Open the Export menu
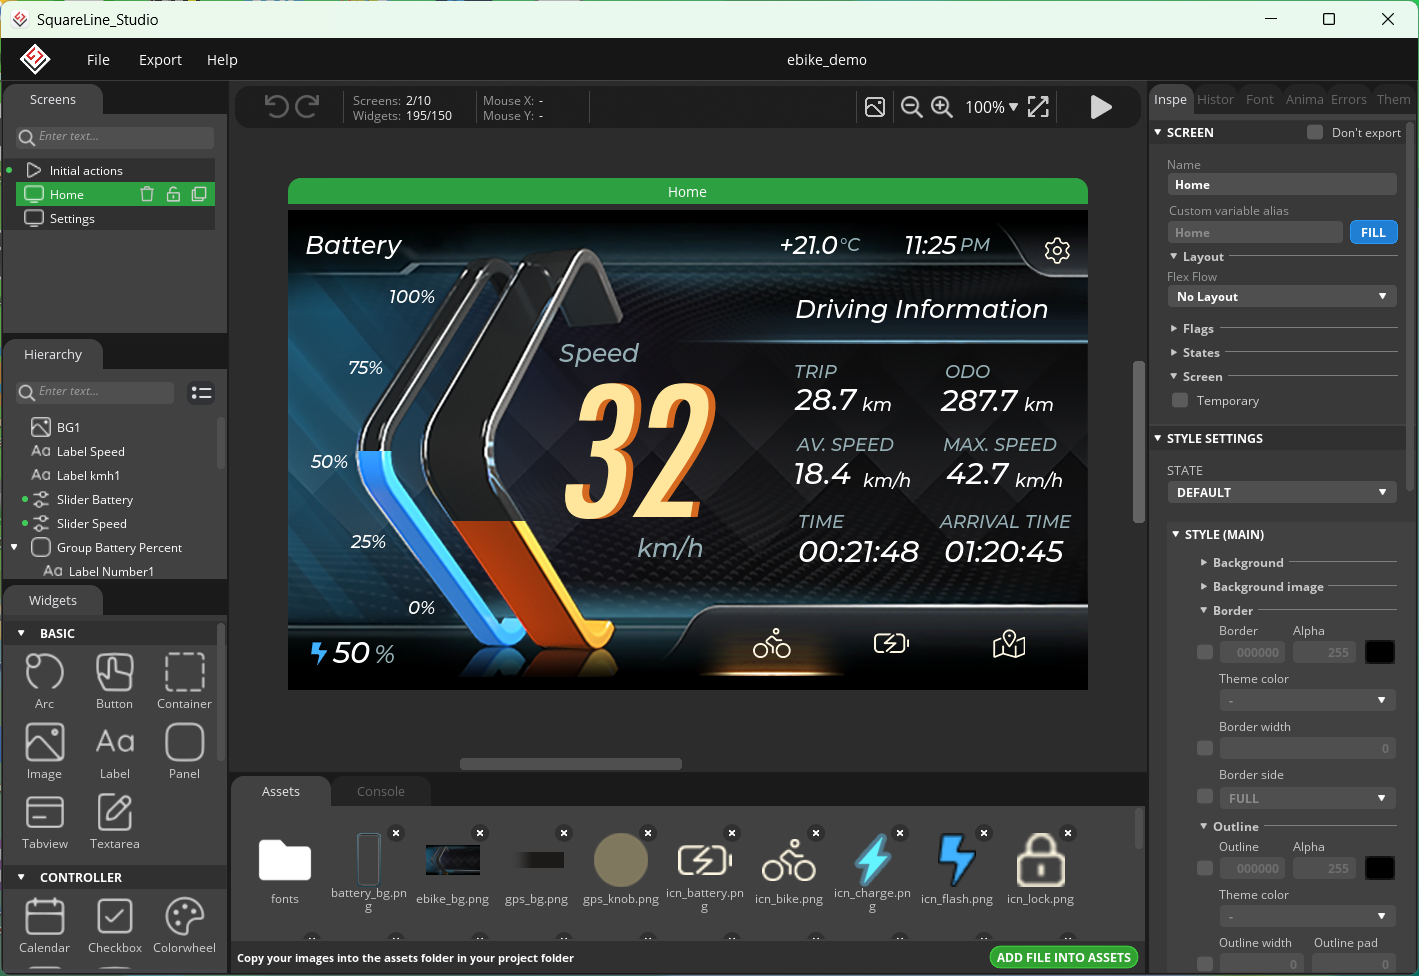Image resolution: width=1419 pixels, height=976 pixels. pos(160,60)
